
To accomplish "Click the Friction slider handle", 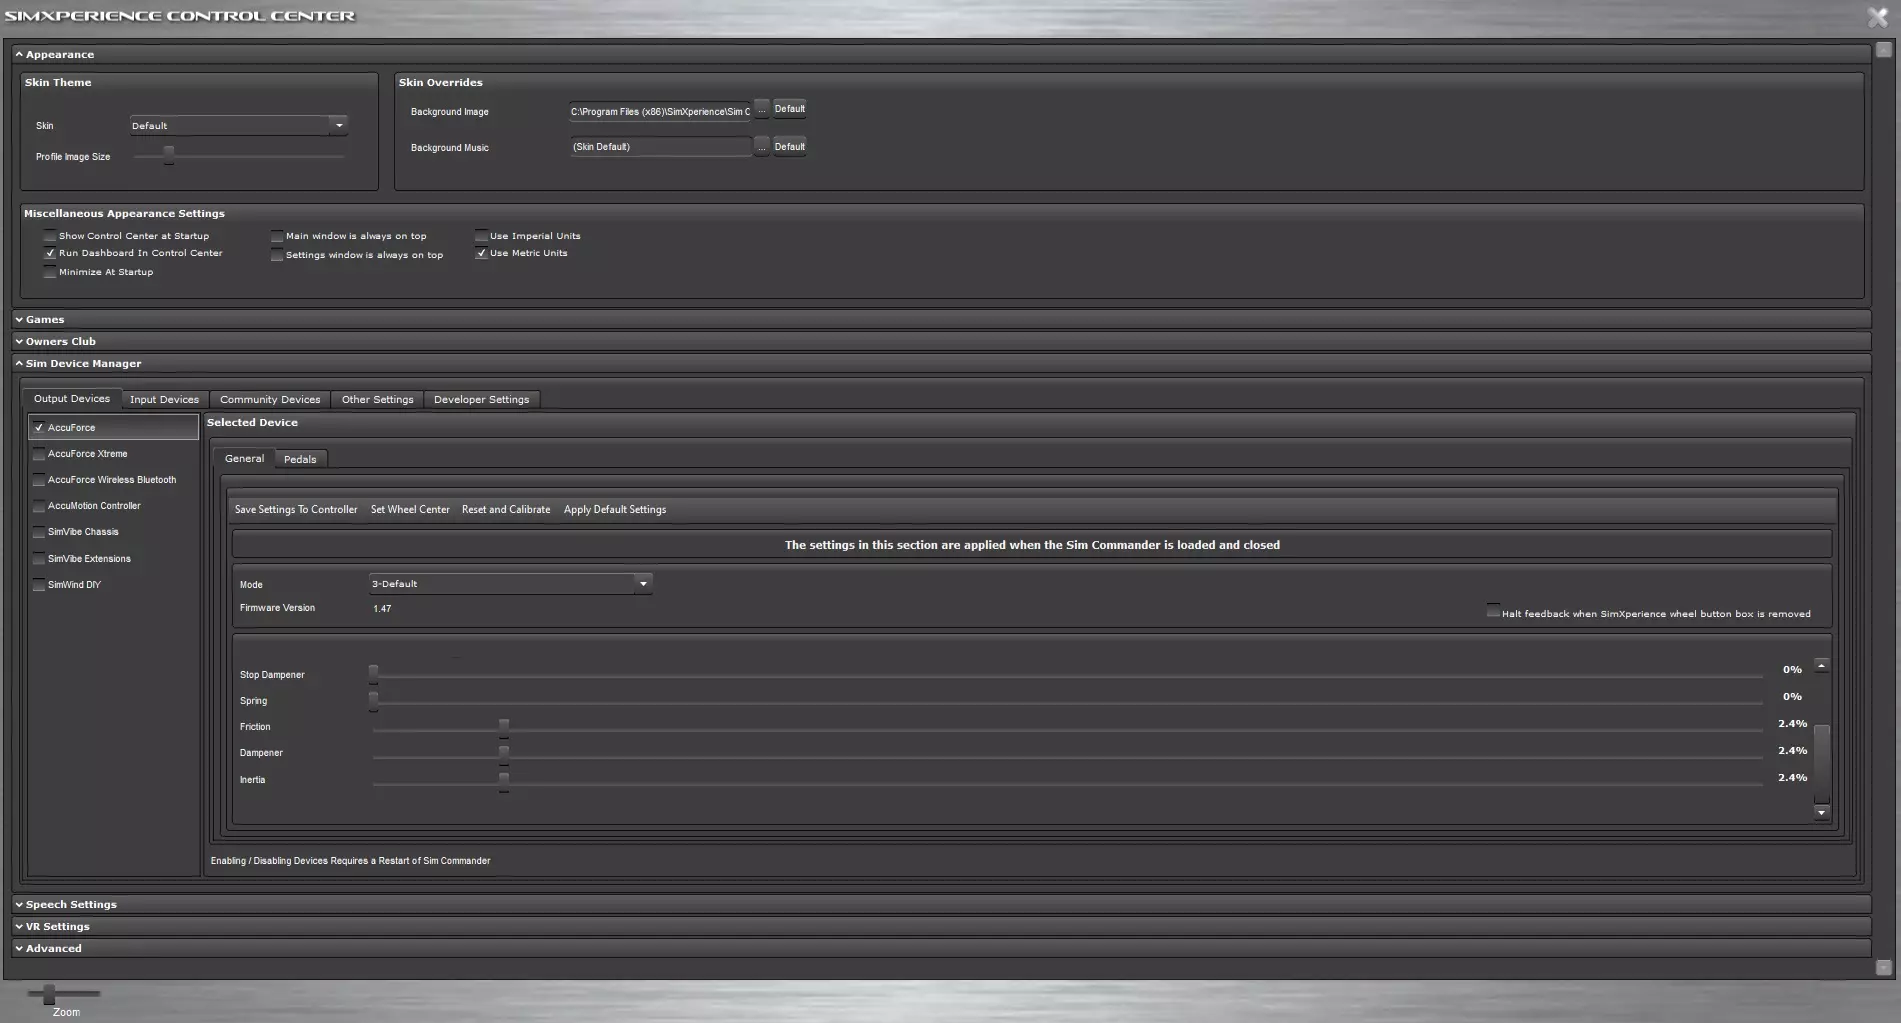I will coord(504,727).
